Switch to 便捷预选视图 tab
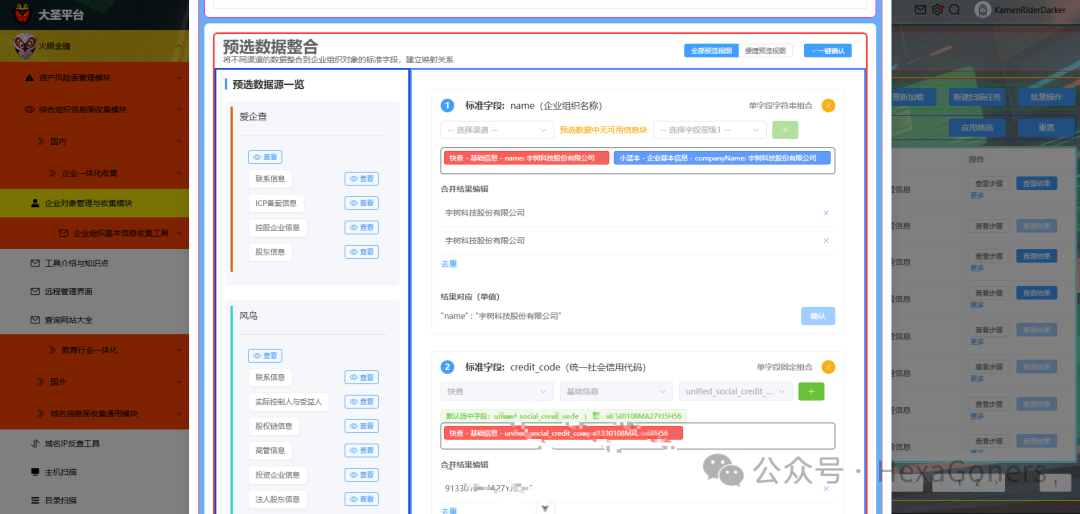The image size is (1080, 514). pos(765,51)
